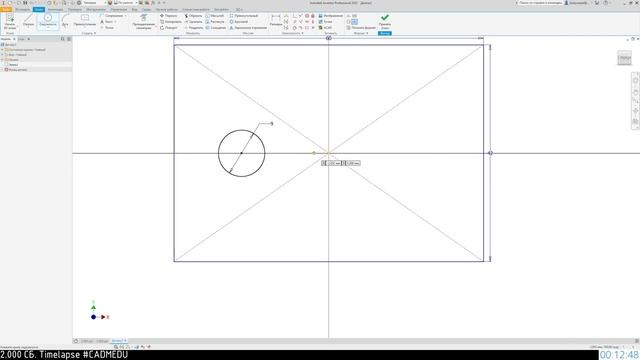This screenshot has height=360, width=640.
Task: Select the active Sketch (Эскиз) ribbon tab
Action: pyautogui.click(x=39, y=9)
